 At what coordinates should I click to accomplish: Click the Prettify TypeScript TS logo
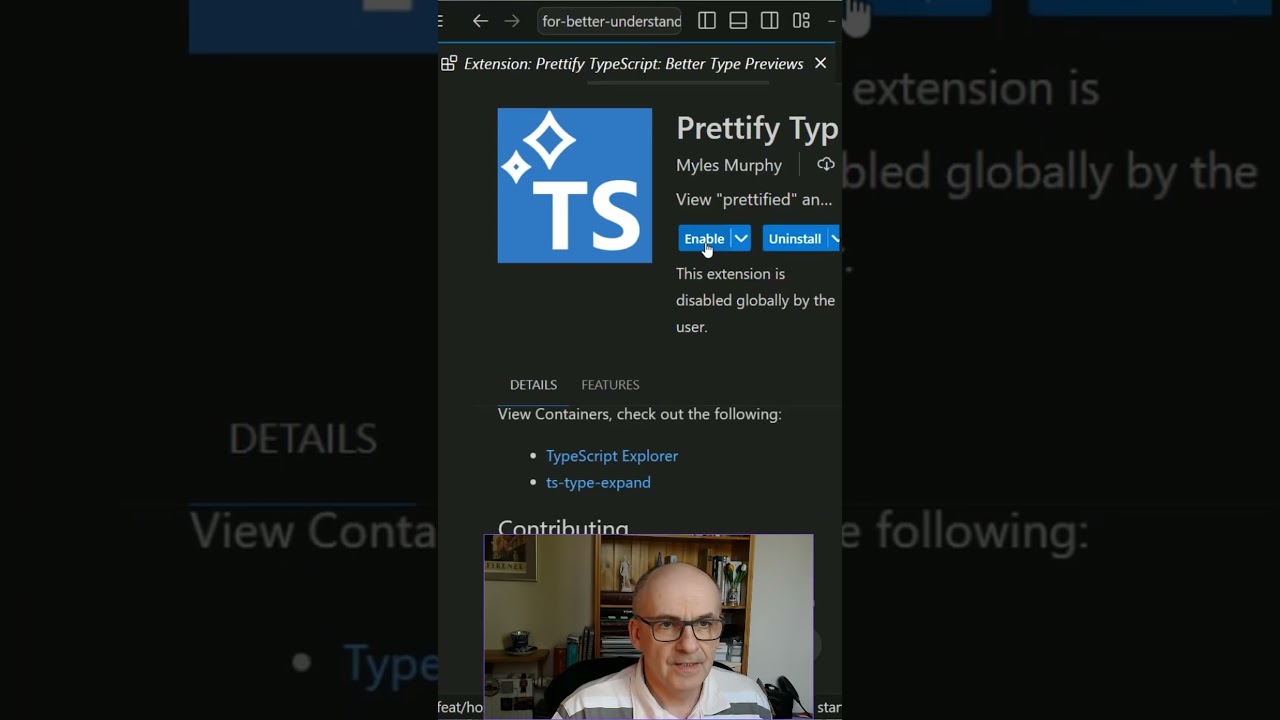click(x=575, y=185)
